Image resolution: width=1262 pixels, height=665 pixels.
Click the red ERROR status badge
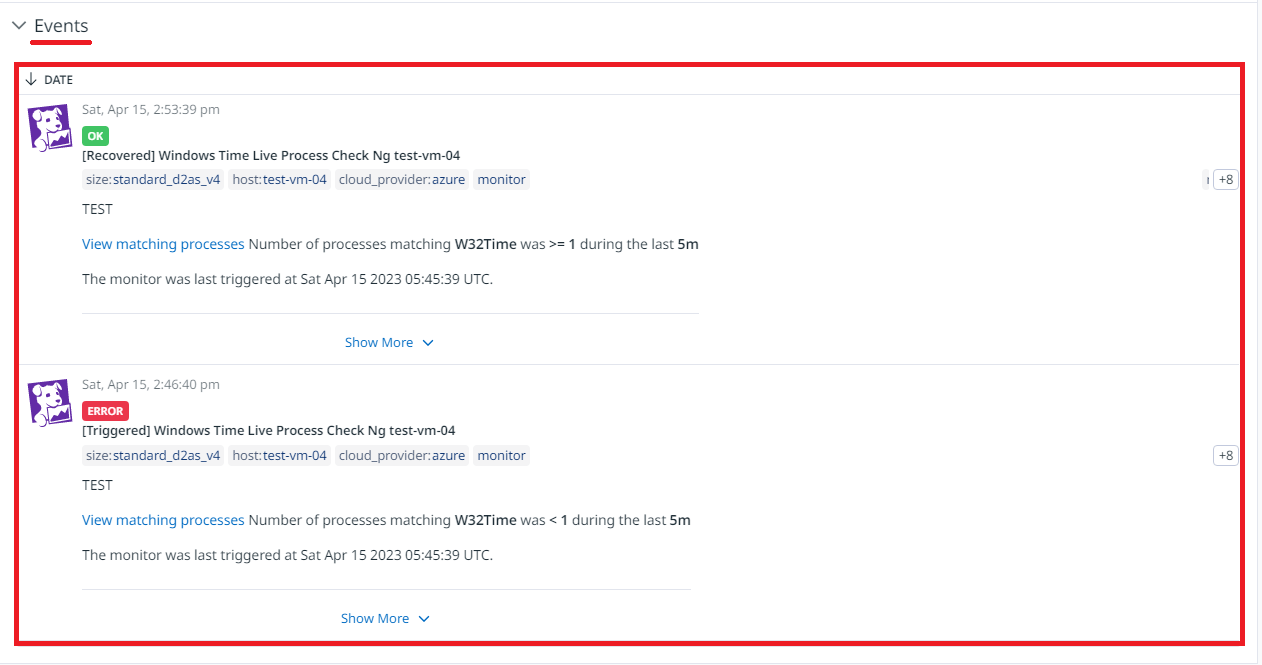[105, 411]
